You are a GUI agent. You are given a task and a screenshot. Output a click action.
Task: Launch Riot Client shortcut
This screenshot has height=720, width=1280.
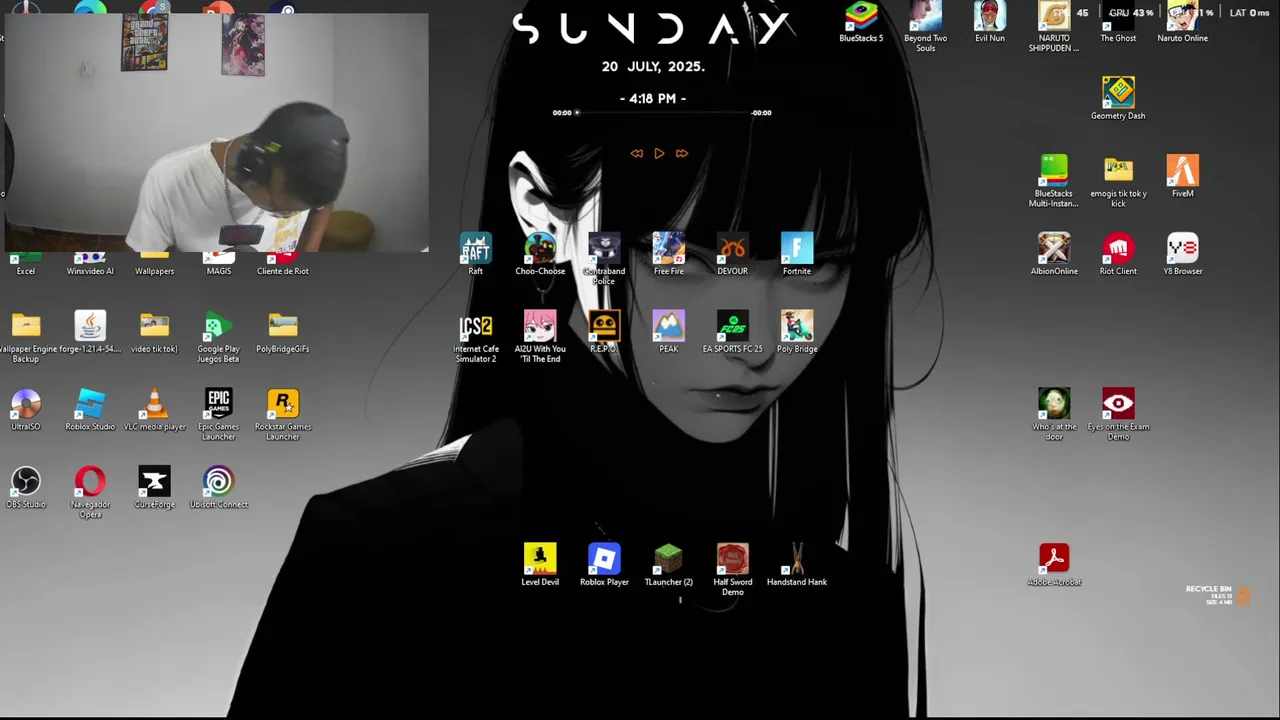[x=1118, y=252]
